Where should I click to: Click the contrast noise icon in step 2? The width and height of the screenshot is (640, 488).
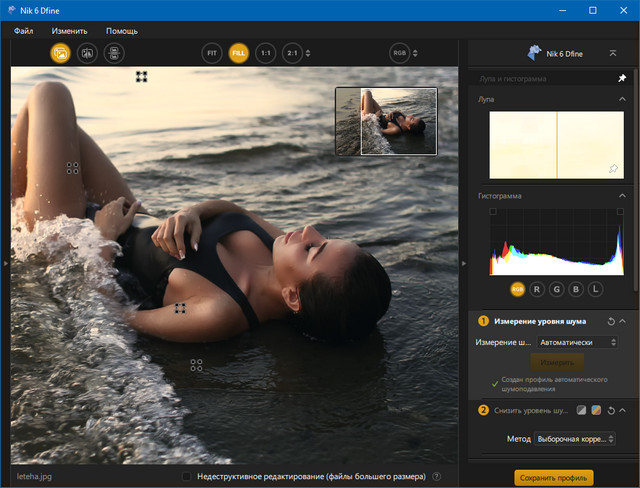[x=581, y=410]
